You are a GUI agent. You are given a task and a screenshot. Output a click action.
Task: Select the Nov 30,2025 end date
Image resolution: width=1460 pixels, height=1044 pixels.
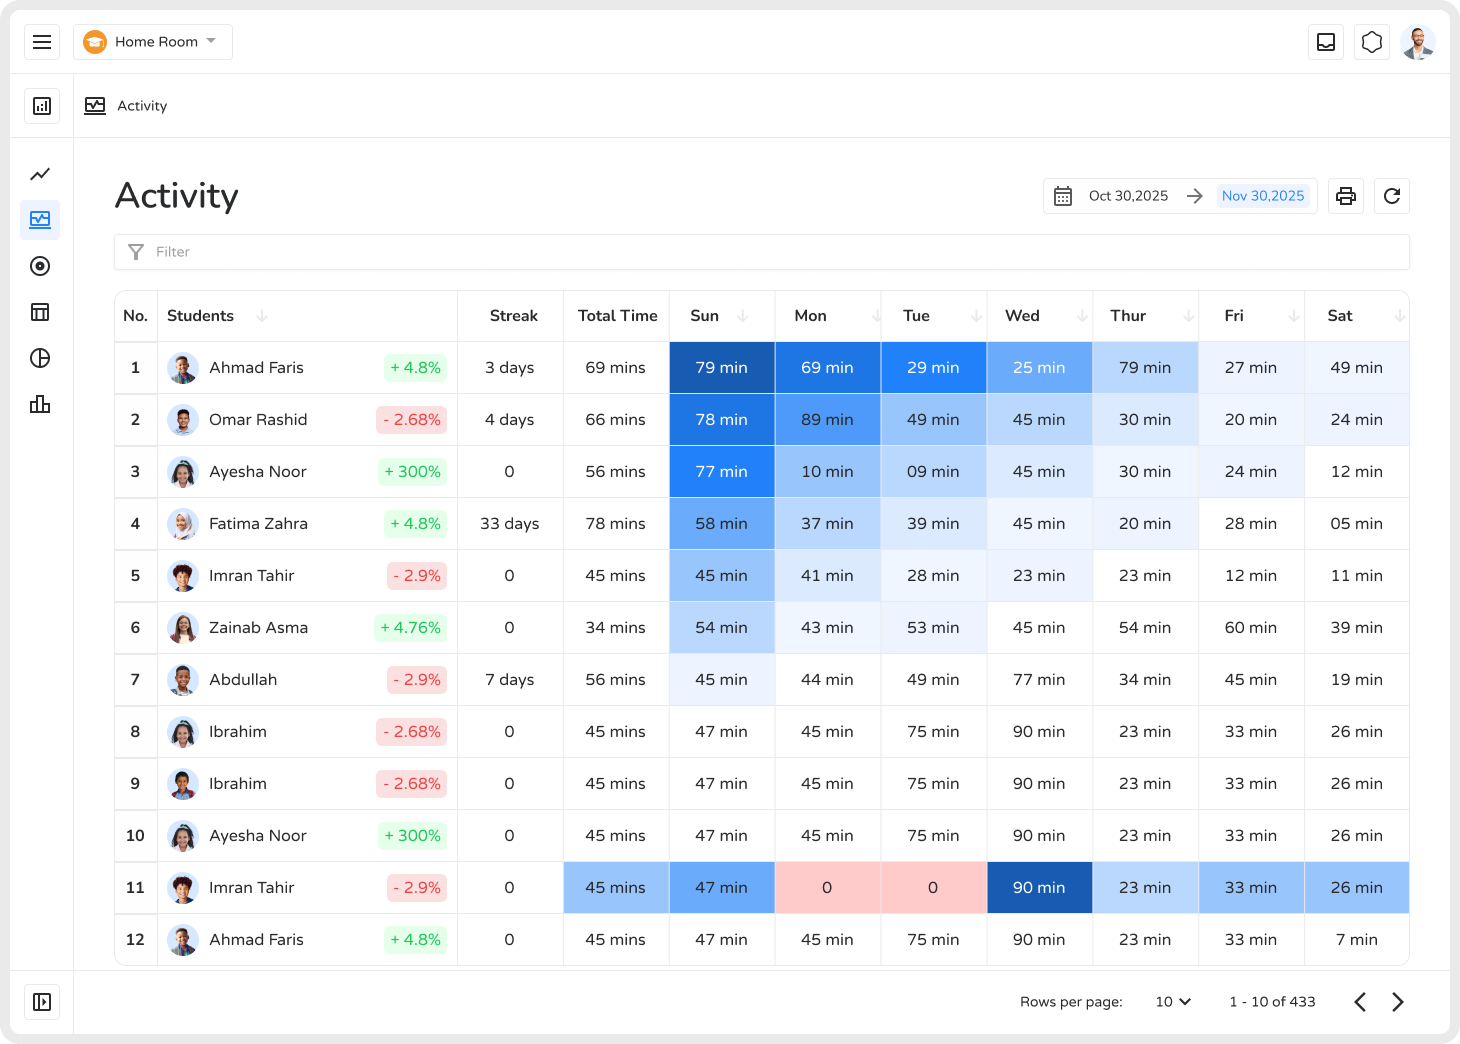pyautogui.click(x=1263, y=196)
